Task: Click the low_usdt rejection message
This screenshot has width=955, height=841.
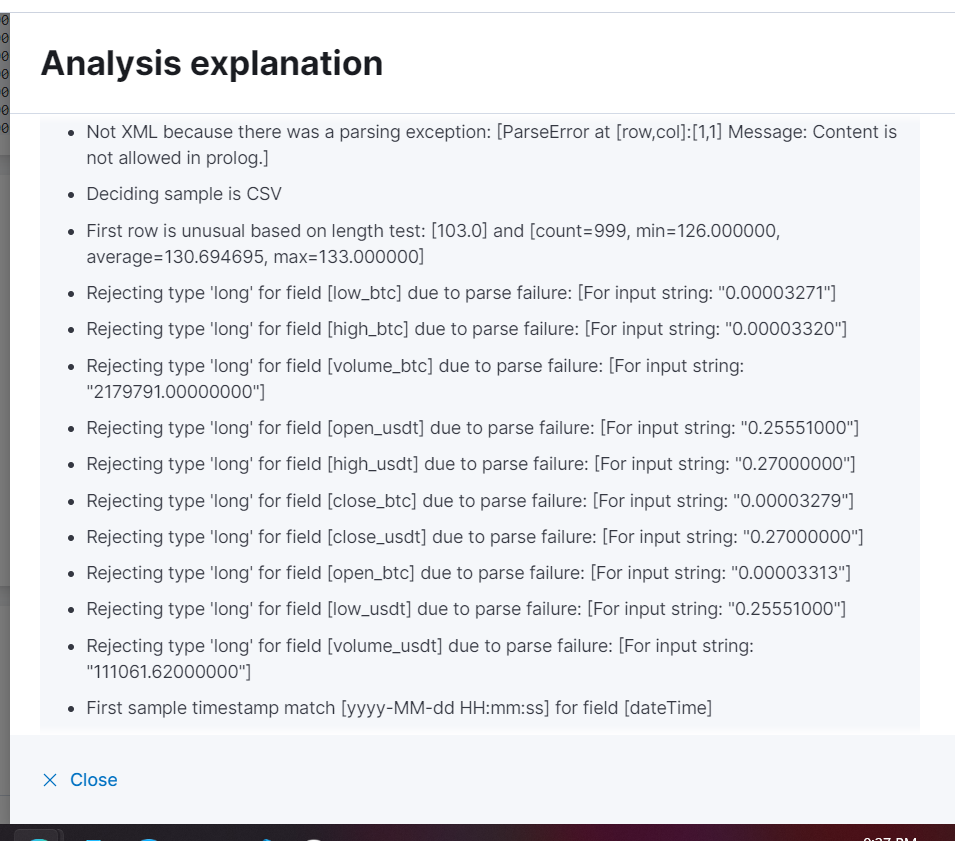Action: (x=466, y=609)
